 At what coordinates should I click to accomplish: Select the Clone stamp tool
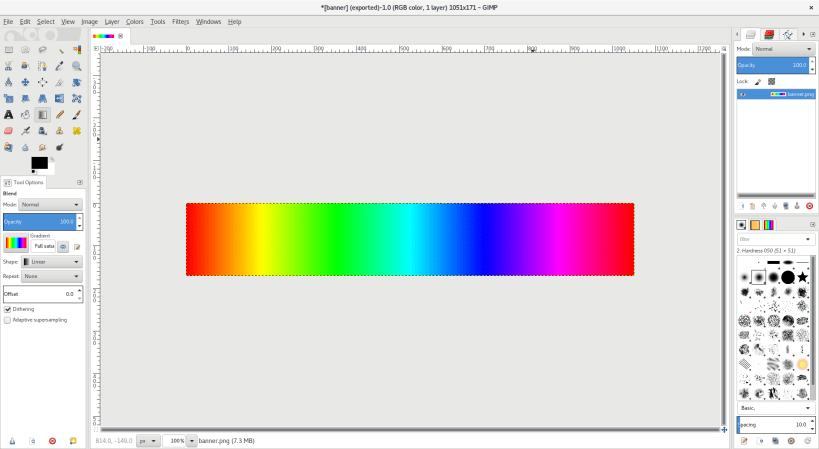(x=60, y=131)
